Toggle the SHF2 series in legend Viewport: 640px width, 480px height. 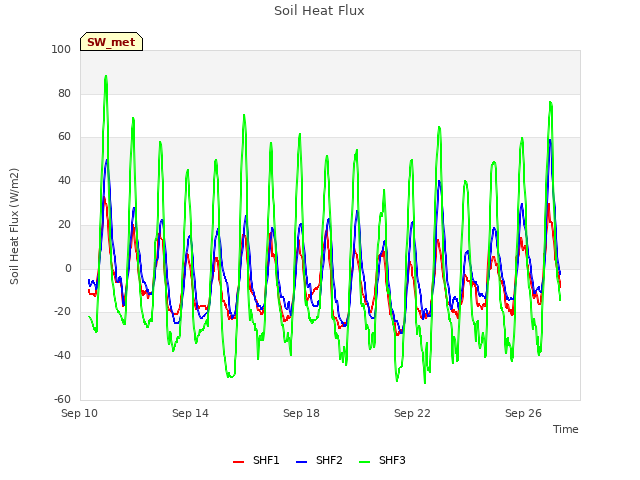tap(319, 460)
